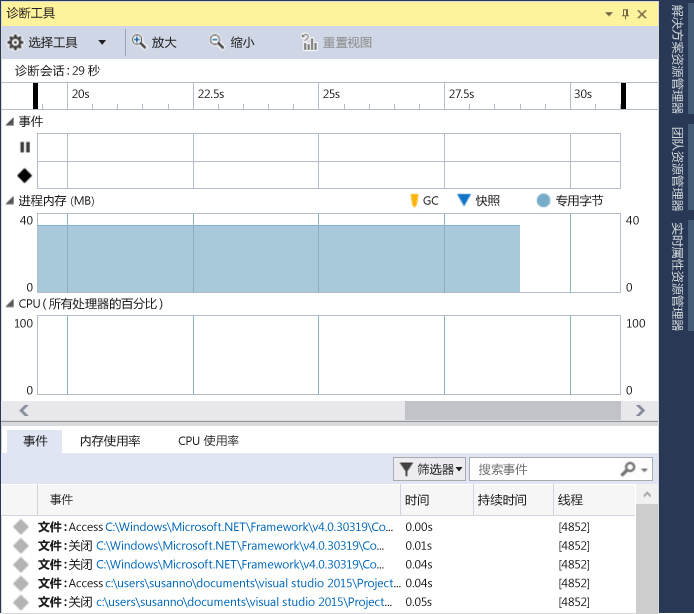Open the 选择工具 gear icon

[x=15, y=42]
